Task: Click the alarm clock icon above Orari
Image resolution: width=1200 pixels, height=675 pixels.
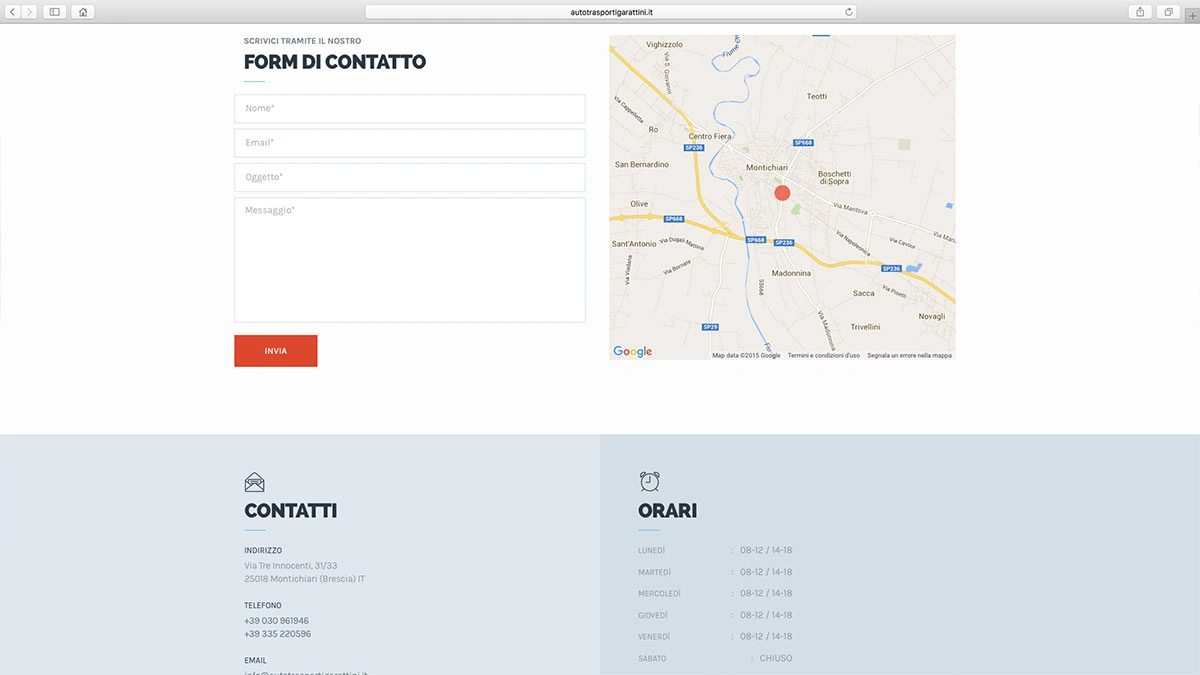Action: pos(649,481)
